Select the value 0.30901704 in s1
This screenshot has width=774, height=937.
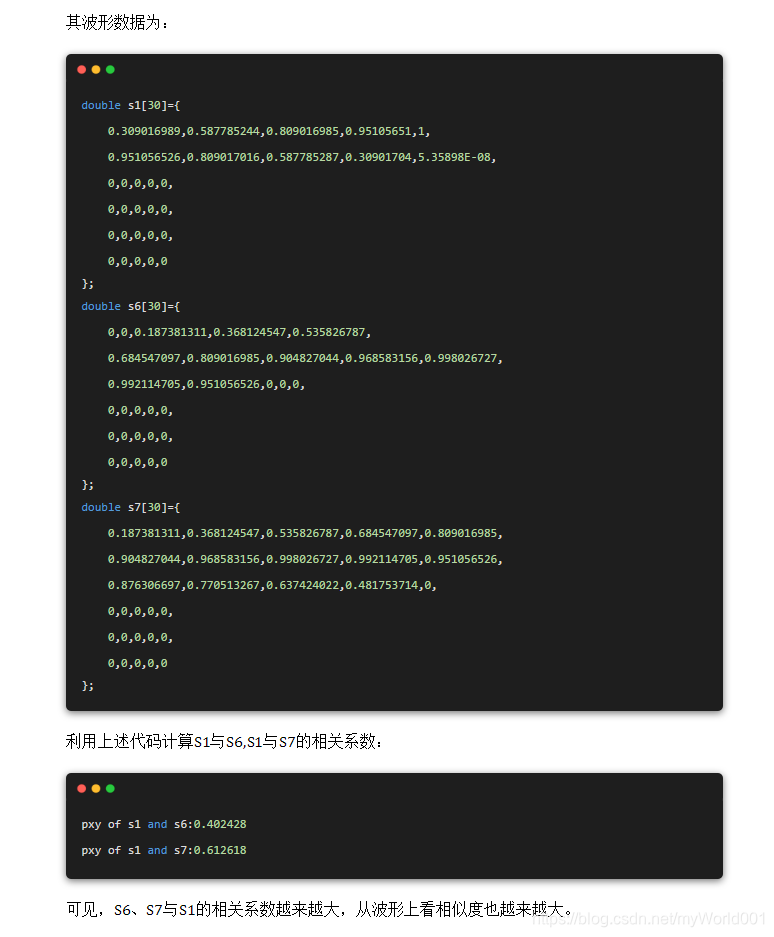pyautogui.click(x=378, y=157)
